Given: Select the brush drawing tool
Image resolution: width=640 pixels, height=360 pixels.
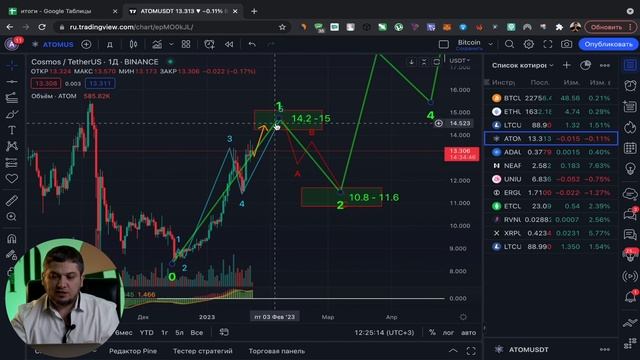Looking at the screenshot, I should (x=12, y=114).
